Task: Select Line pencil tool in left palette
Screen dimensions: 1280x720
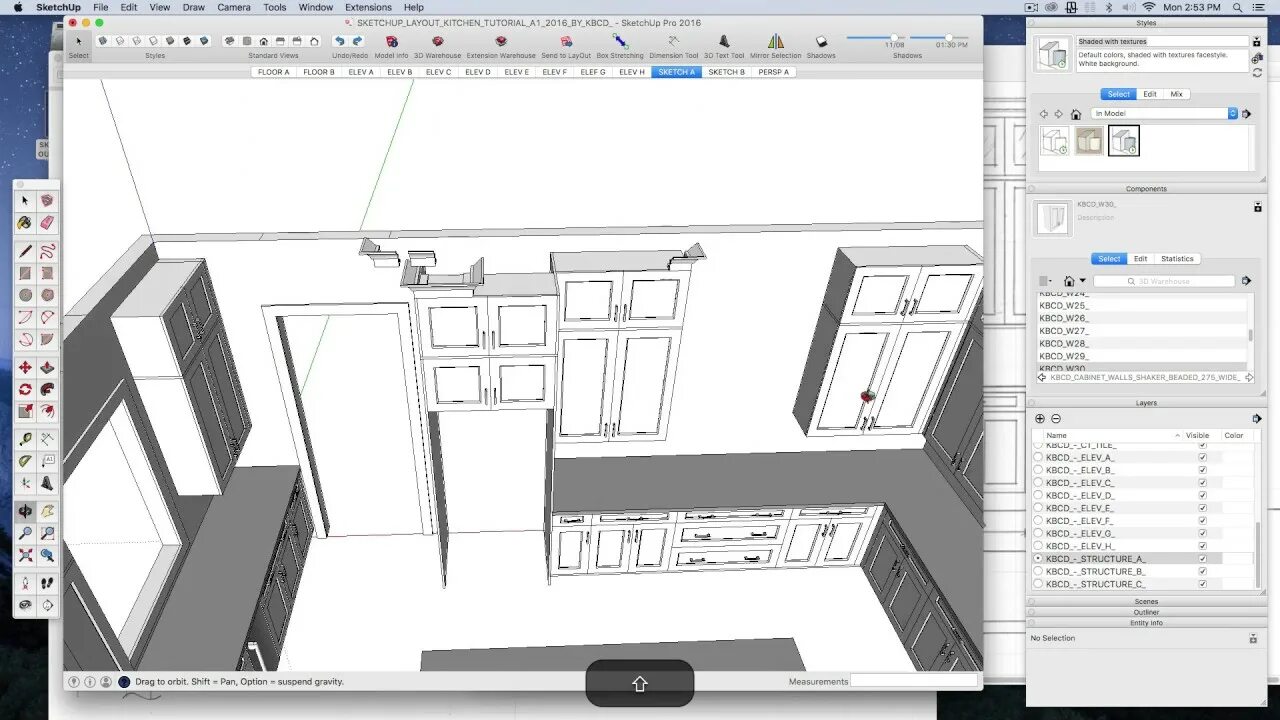Action: (25, 251)
